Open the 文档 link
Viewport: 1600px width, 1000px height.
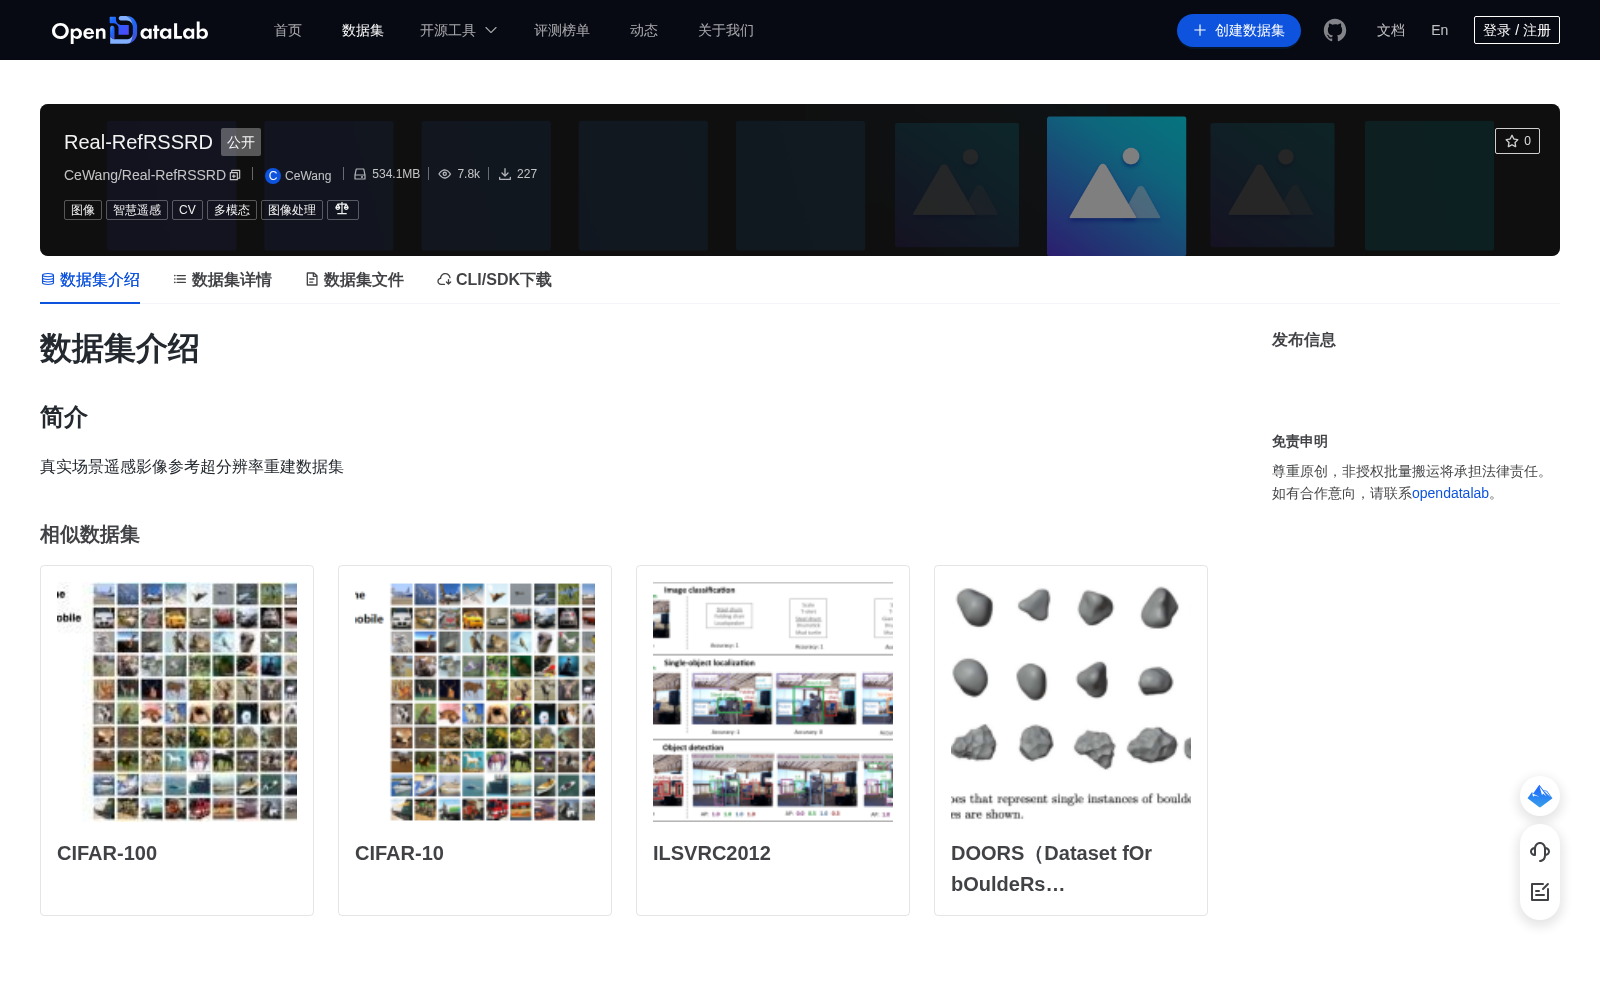pos(1391,30)
